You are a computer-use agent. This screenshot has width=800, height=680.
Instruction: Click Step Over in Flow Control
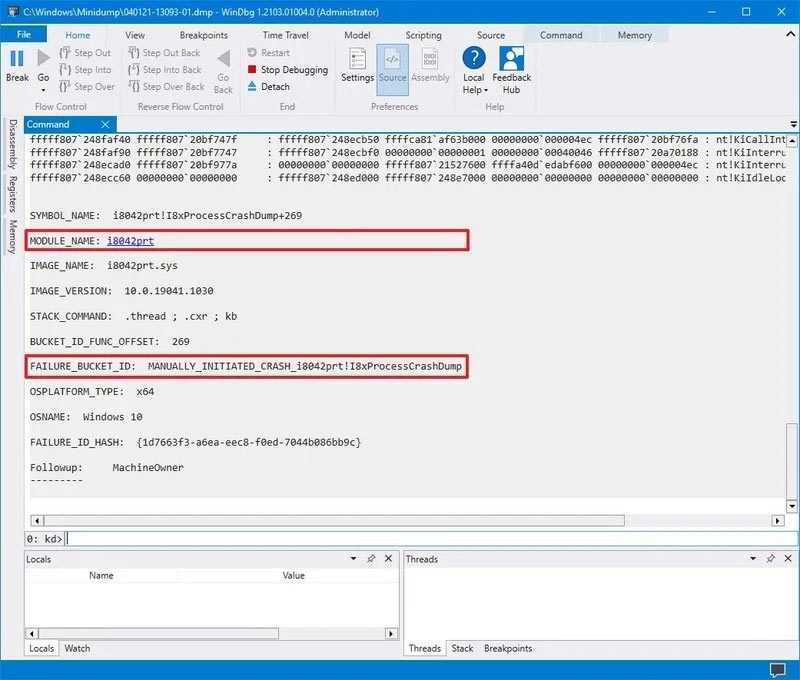click(x=87, y=86)
